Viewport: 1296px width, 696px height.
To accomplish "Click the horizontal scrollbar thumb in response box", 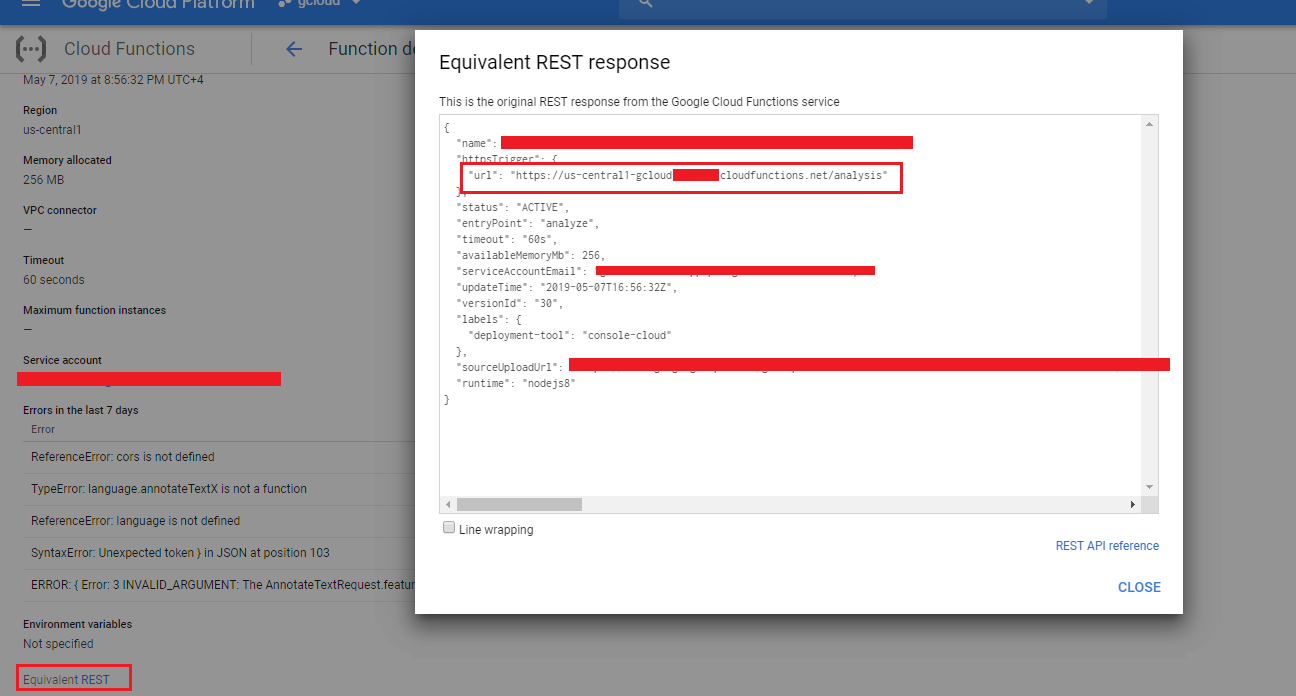I will point(519,505).
